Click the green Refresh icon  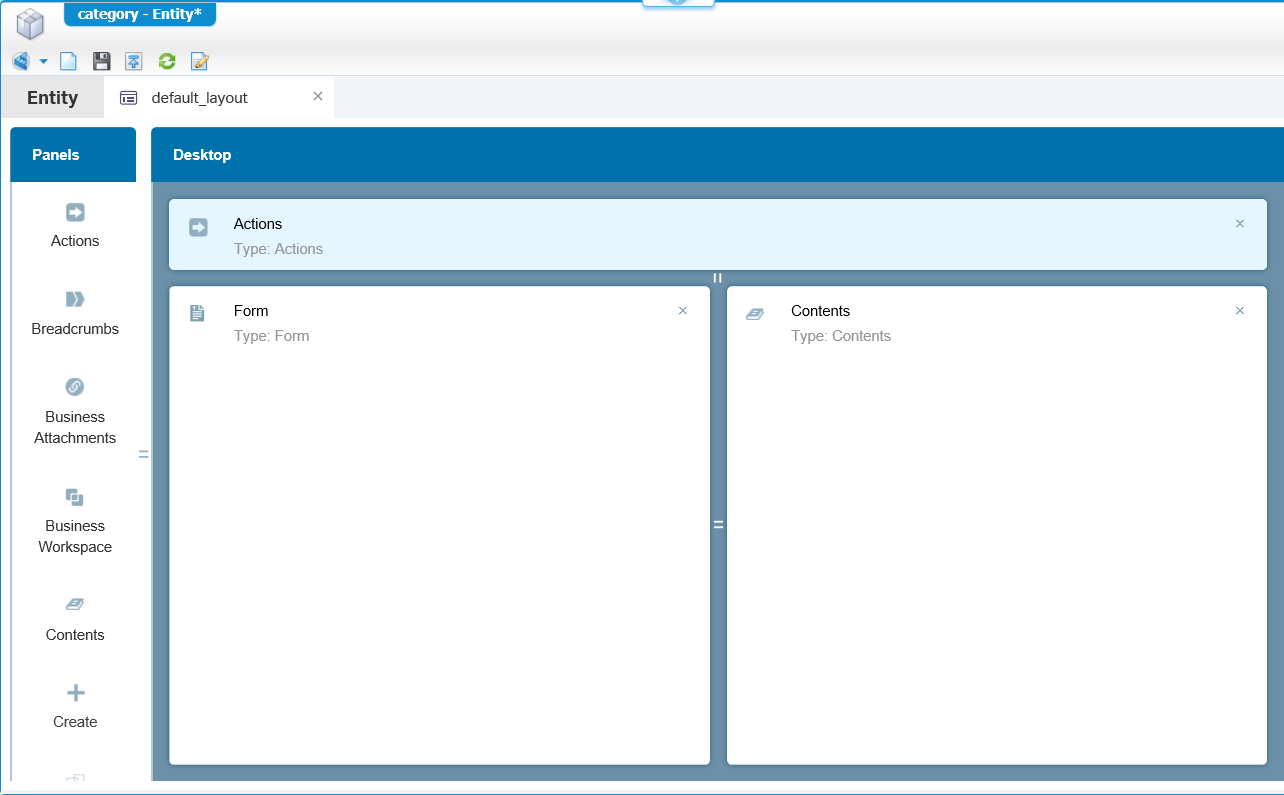coord(167,62)
